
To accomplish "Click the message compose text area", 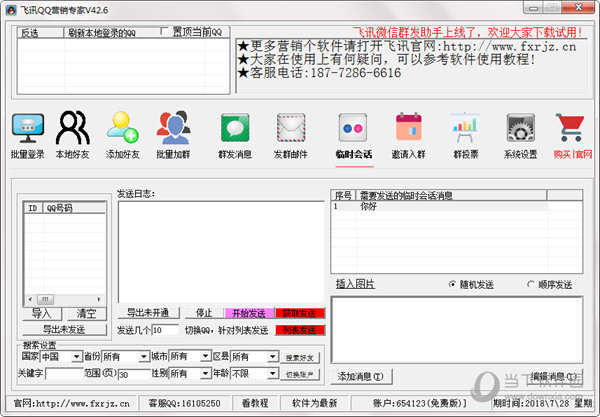I will (457, 330).
